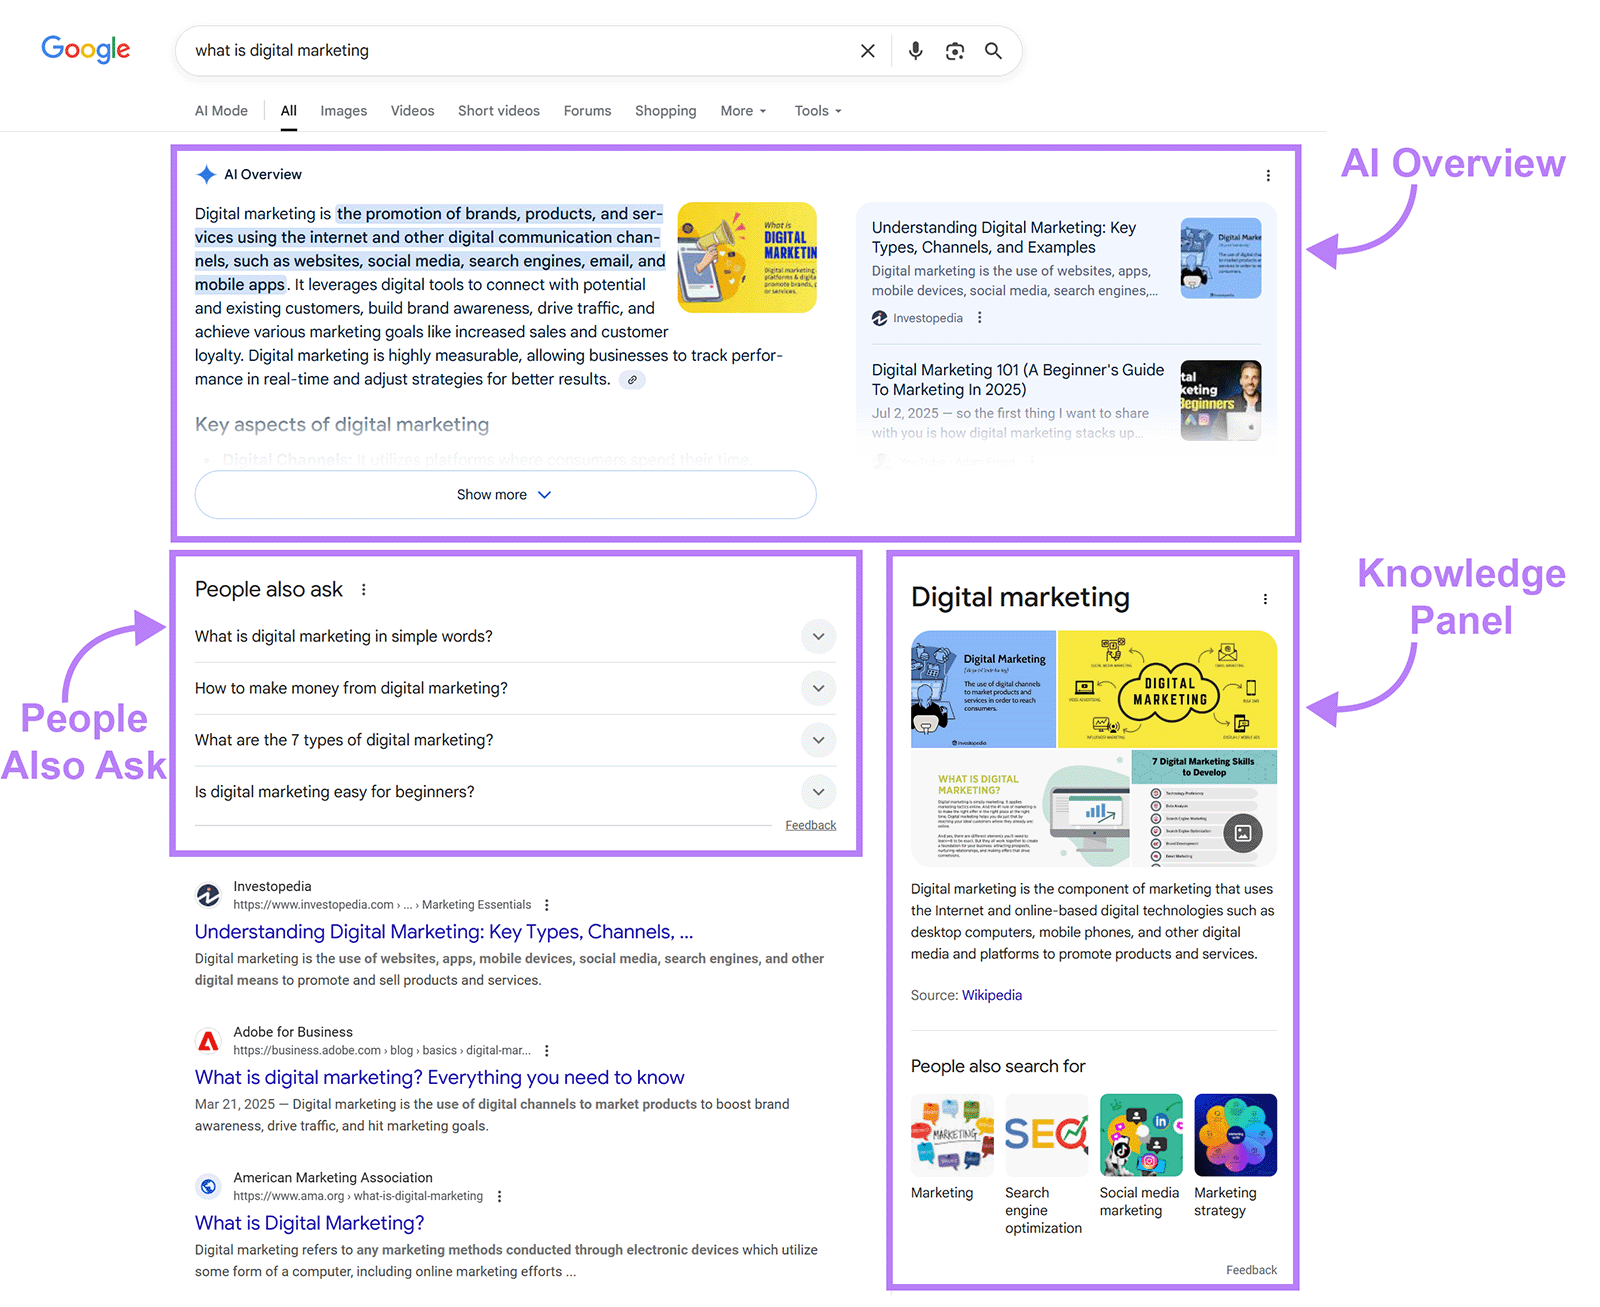Expand Show more in the AI Overview
Viewport: 1600px width, 1307px height.
[504, 494]
